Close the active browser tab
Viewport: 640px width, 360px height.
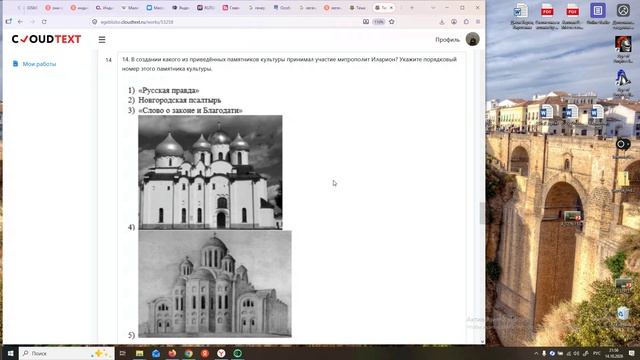click(391, 7)
